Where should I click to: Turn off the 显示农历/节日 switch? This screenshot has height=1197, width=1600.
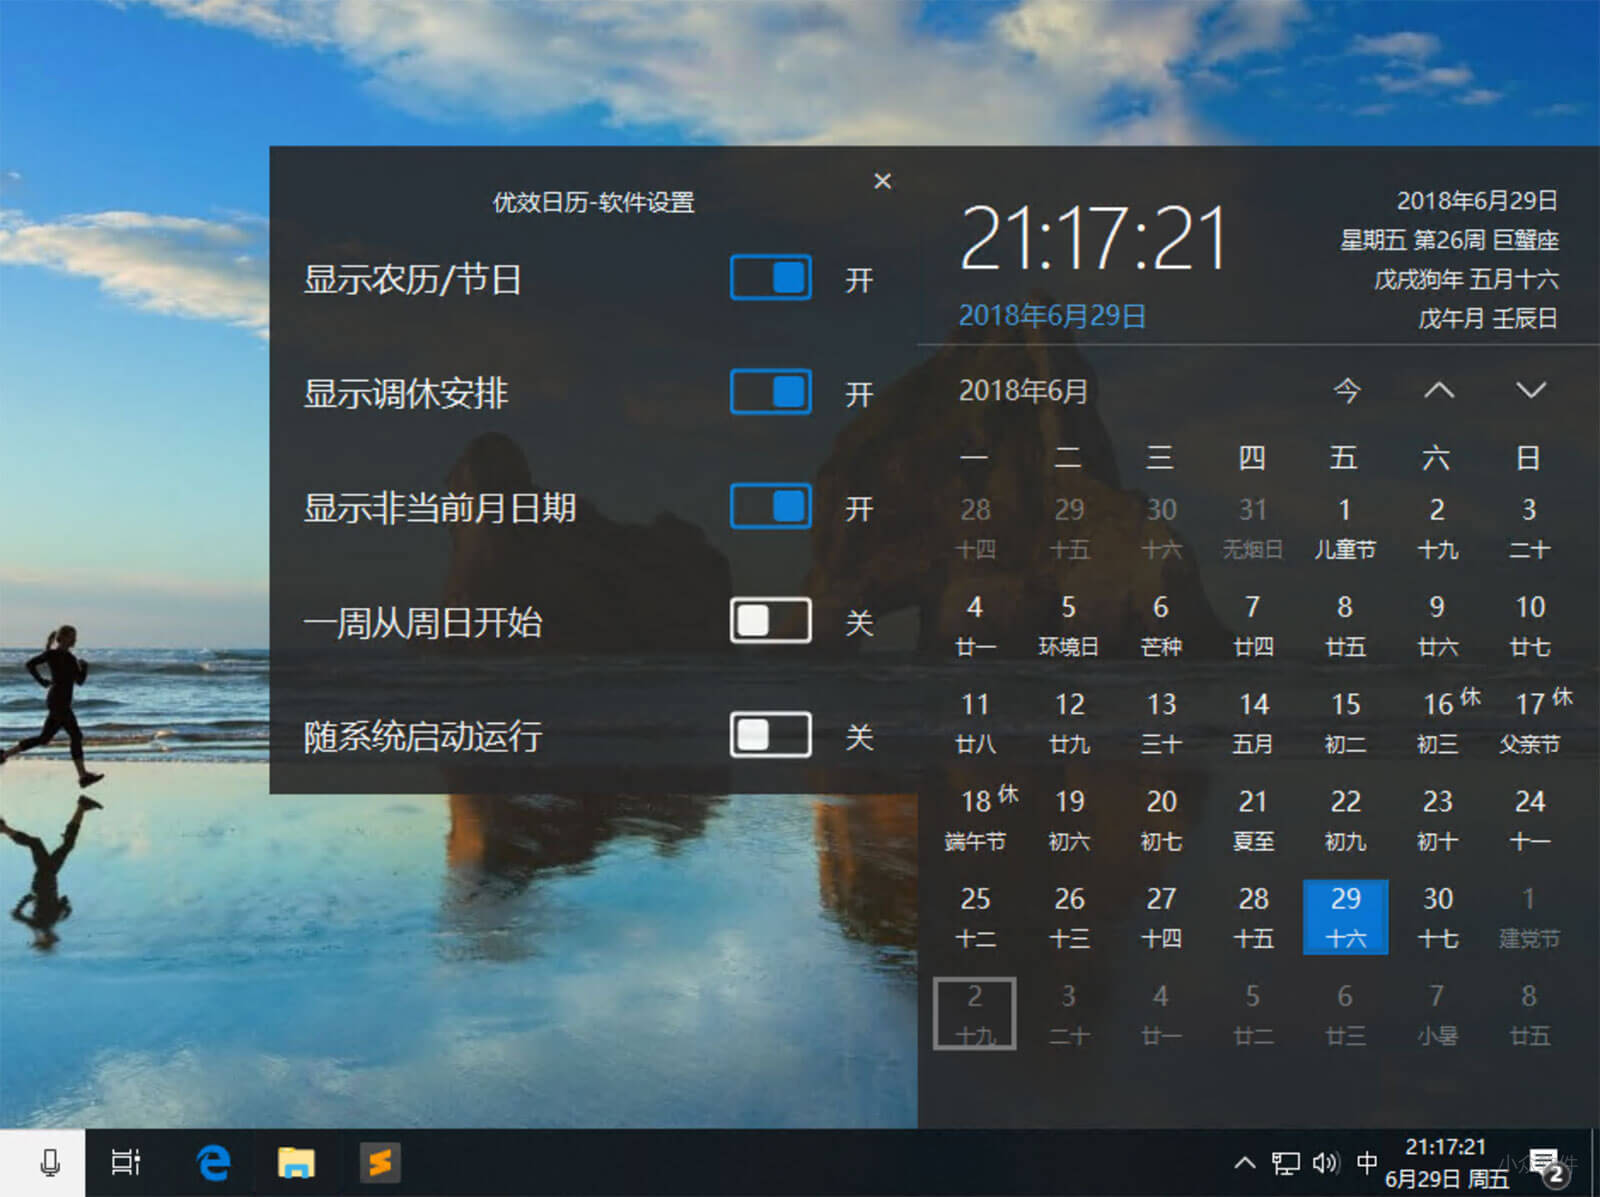770,279
